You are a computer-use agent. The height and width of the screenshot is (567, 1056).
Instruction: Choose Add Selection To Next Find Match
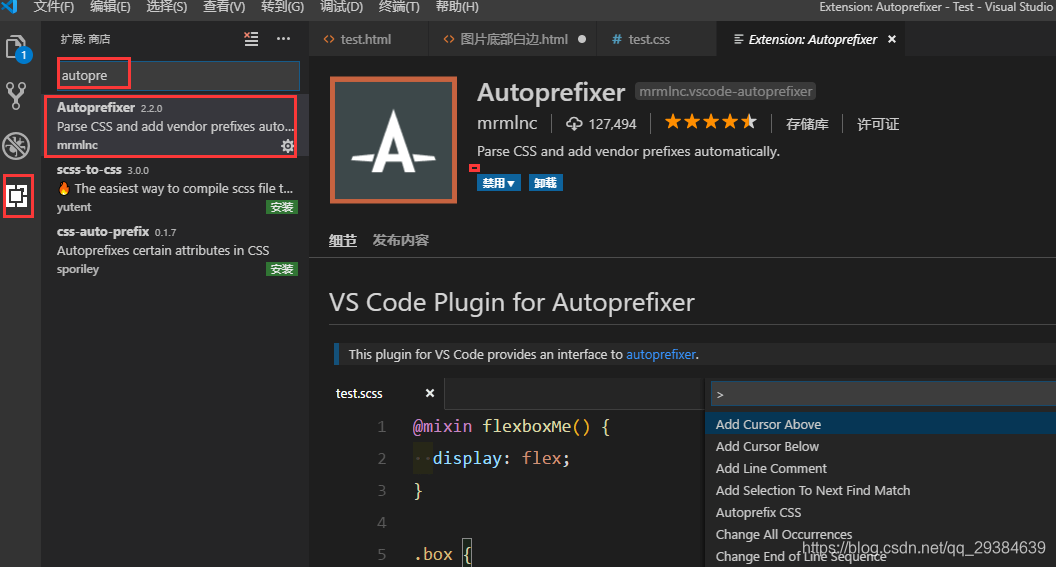(x=880, y=490)
